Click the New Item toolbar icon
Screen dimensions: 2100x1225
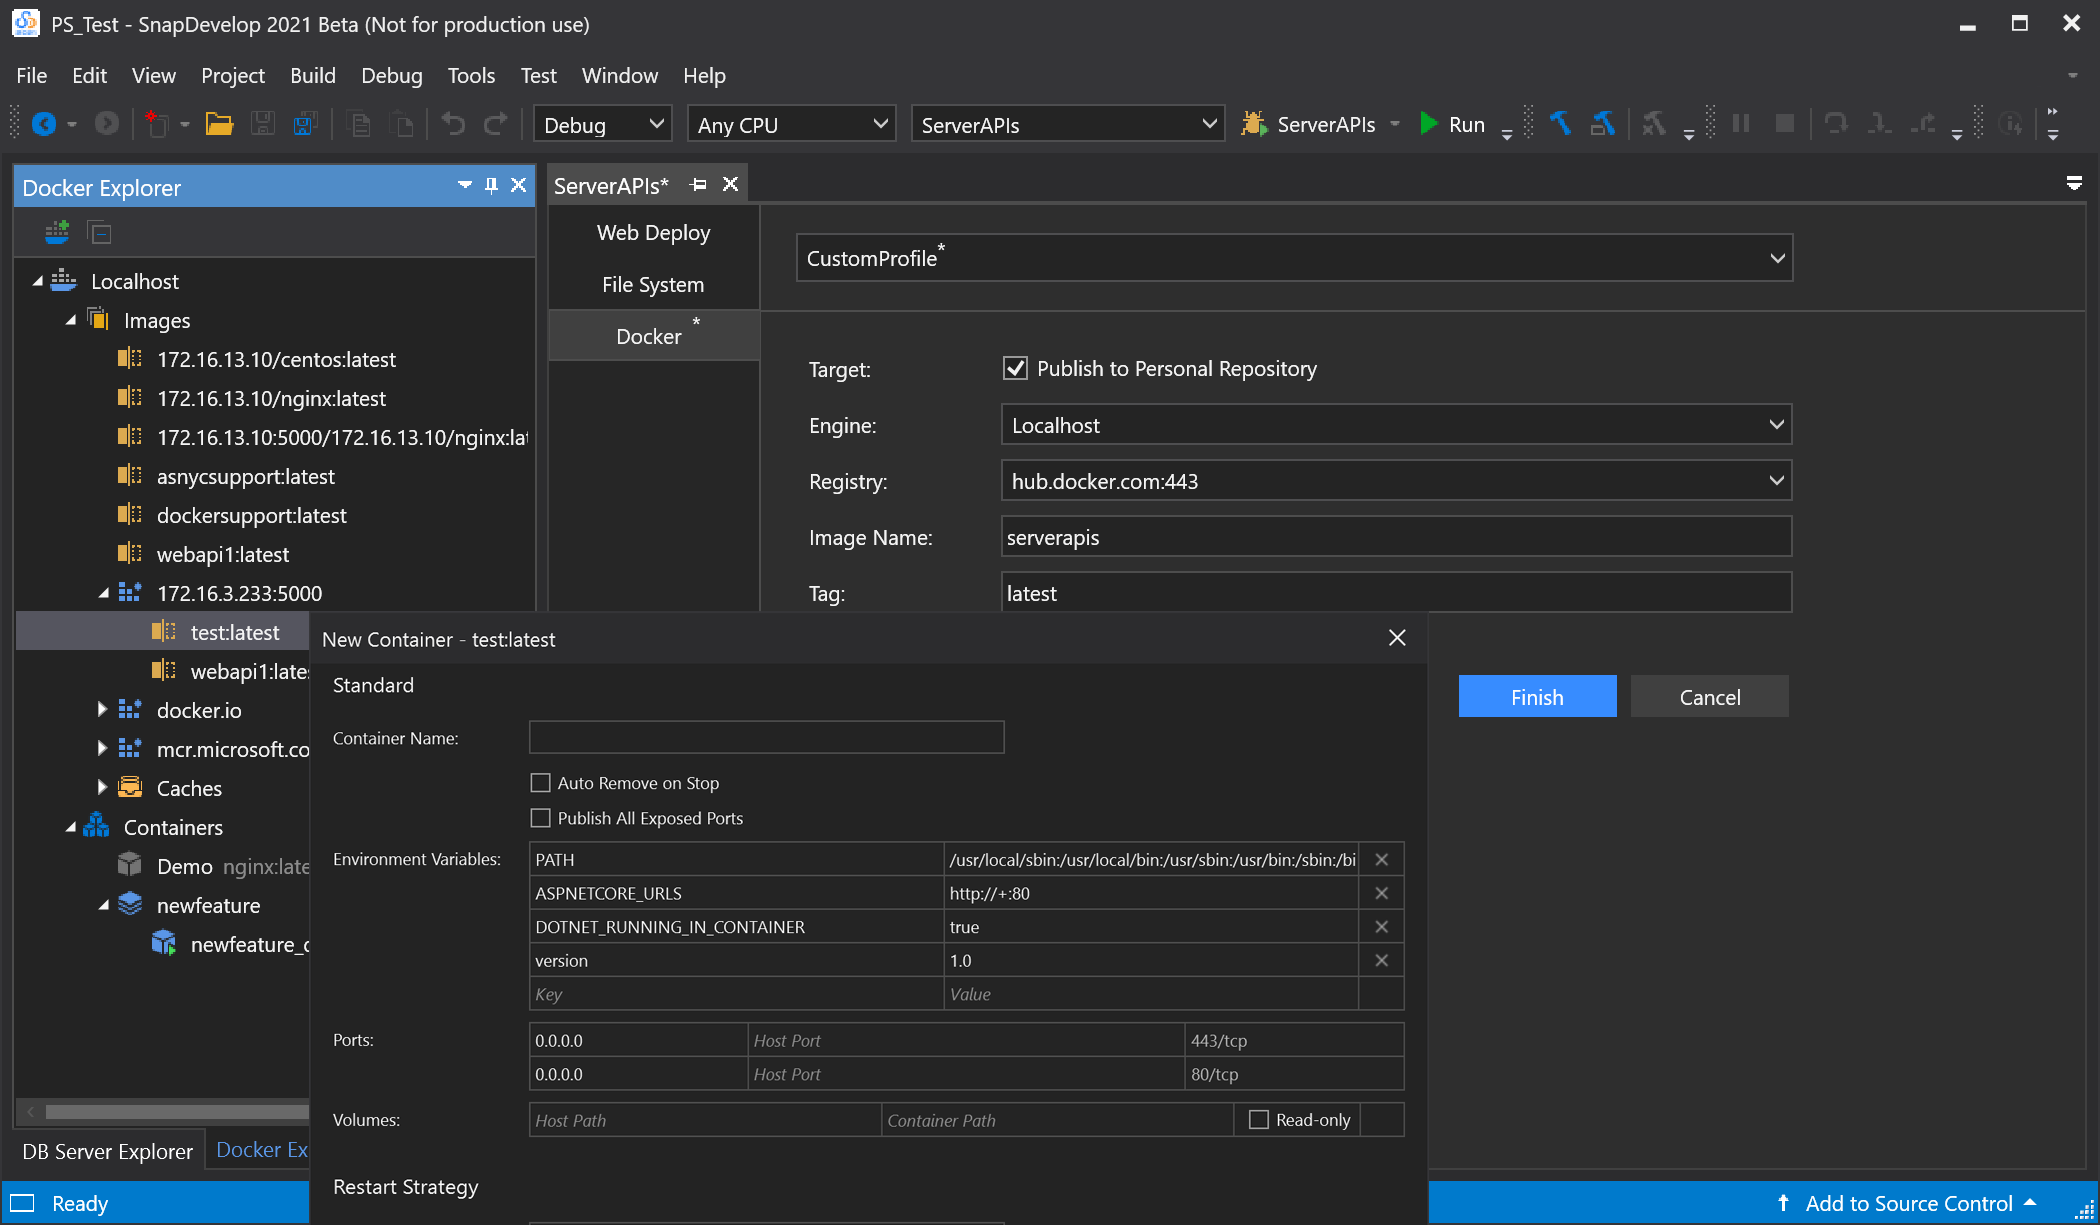[157, 124]
